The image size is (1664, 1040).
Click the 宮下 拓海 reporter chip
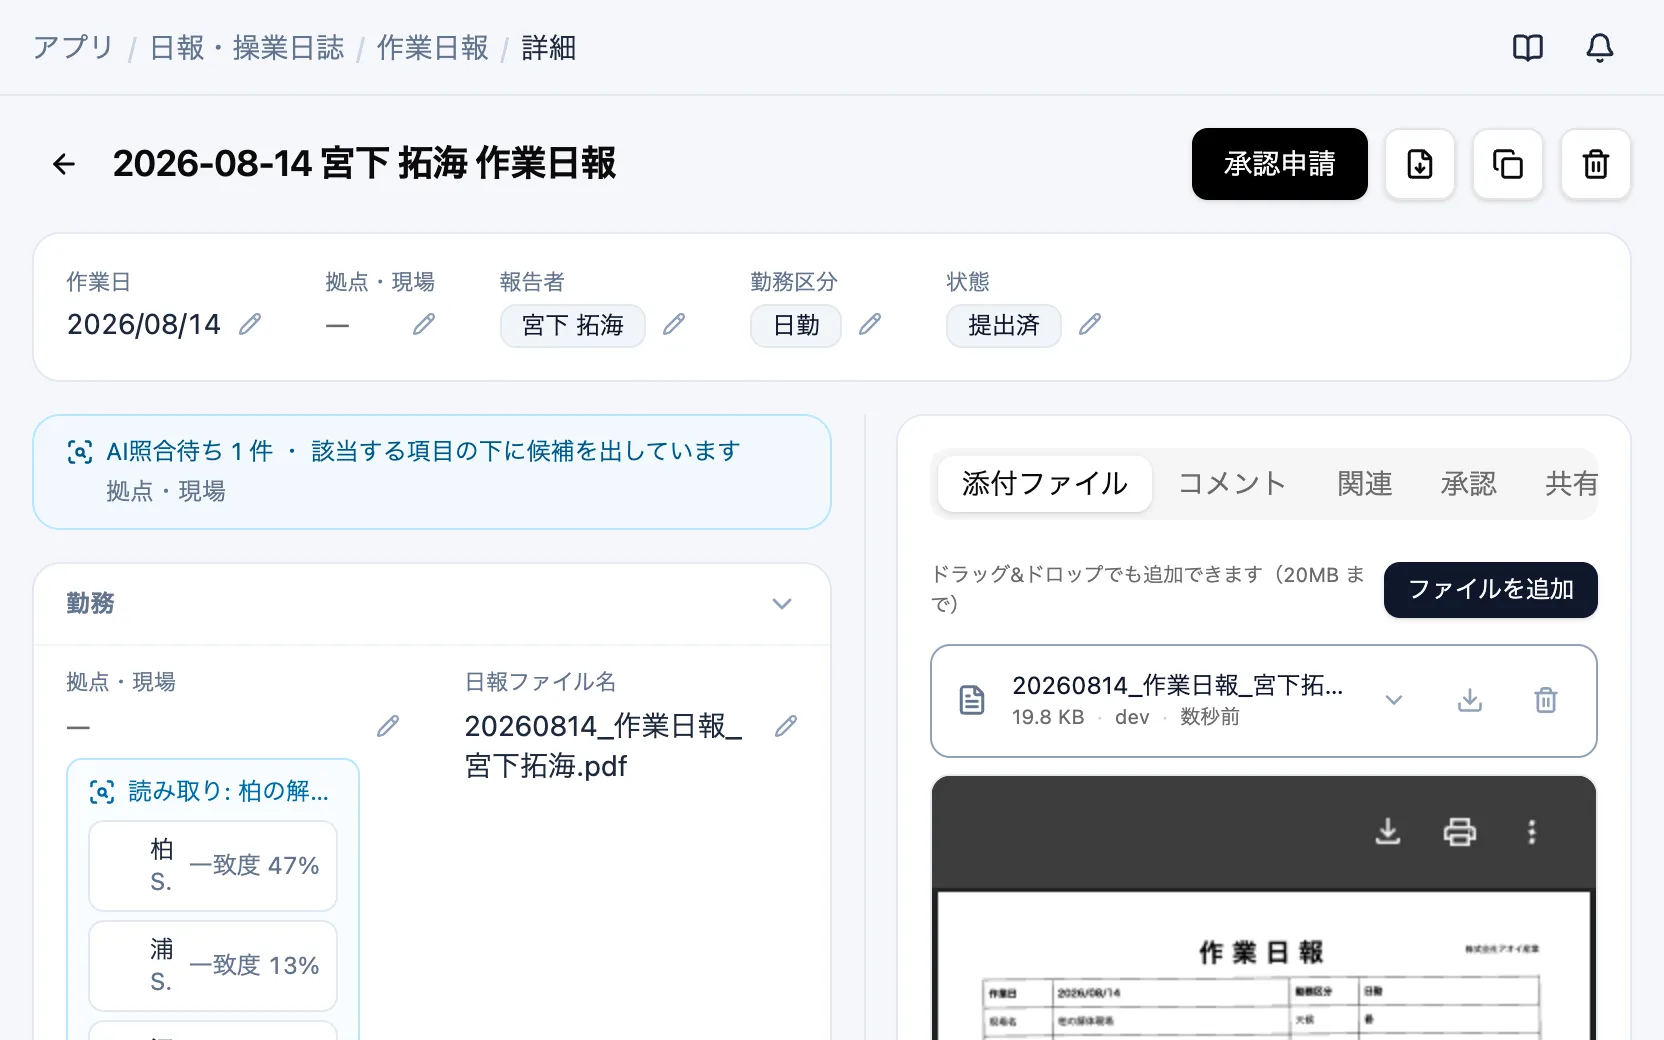click(573, 326)
